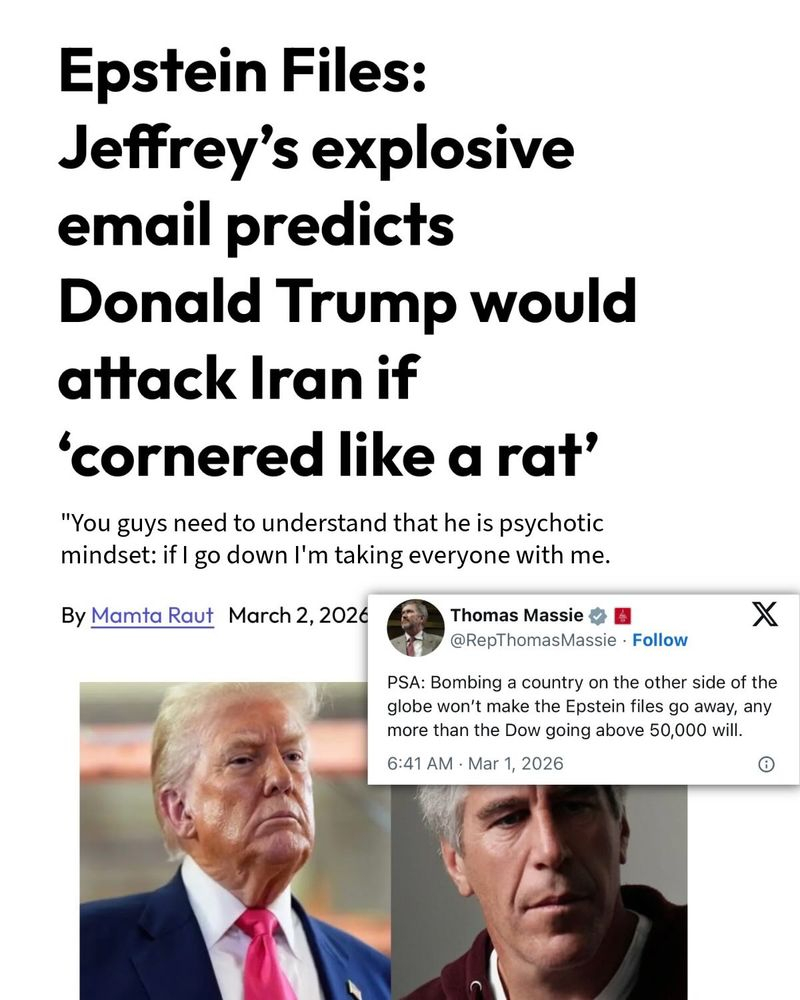Open author Mamta Raut's profile link

152,614
